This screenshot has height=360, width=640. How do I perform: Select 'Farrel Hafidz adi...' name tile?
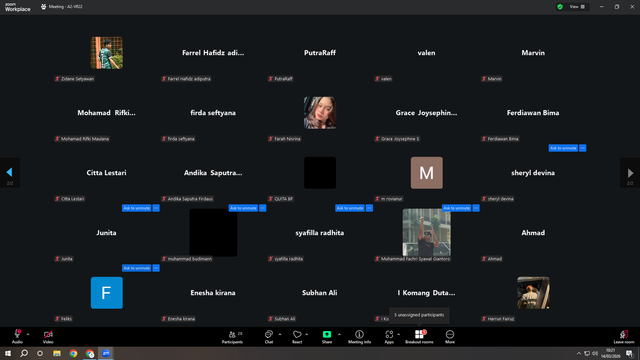coord(213,53)
